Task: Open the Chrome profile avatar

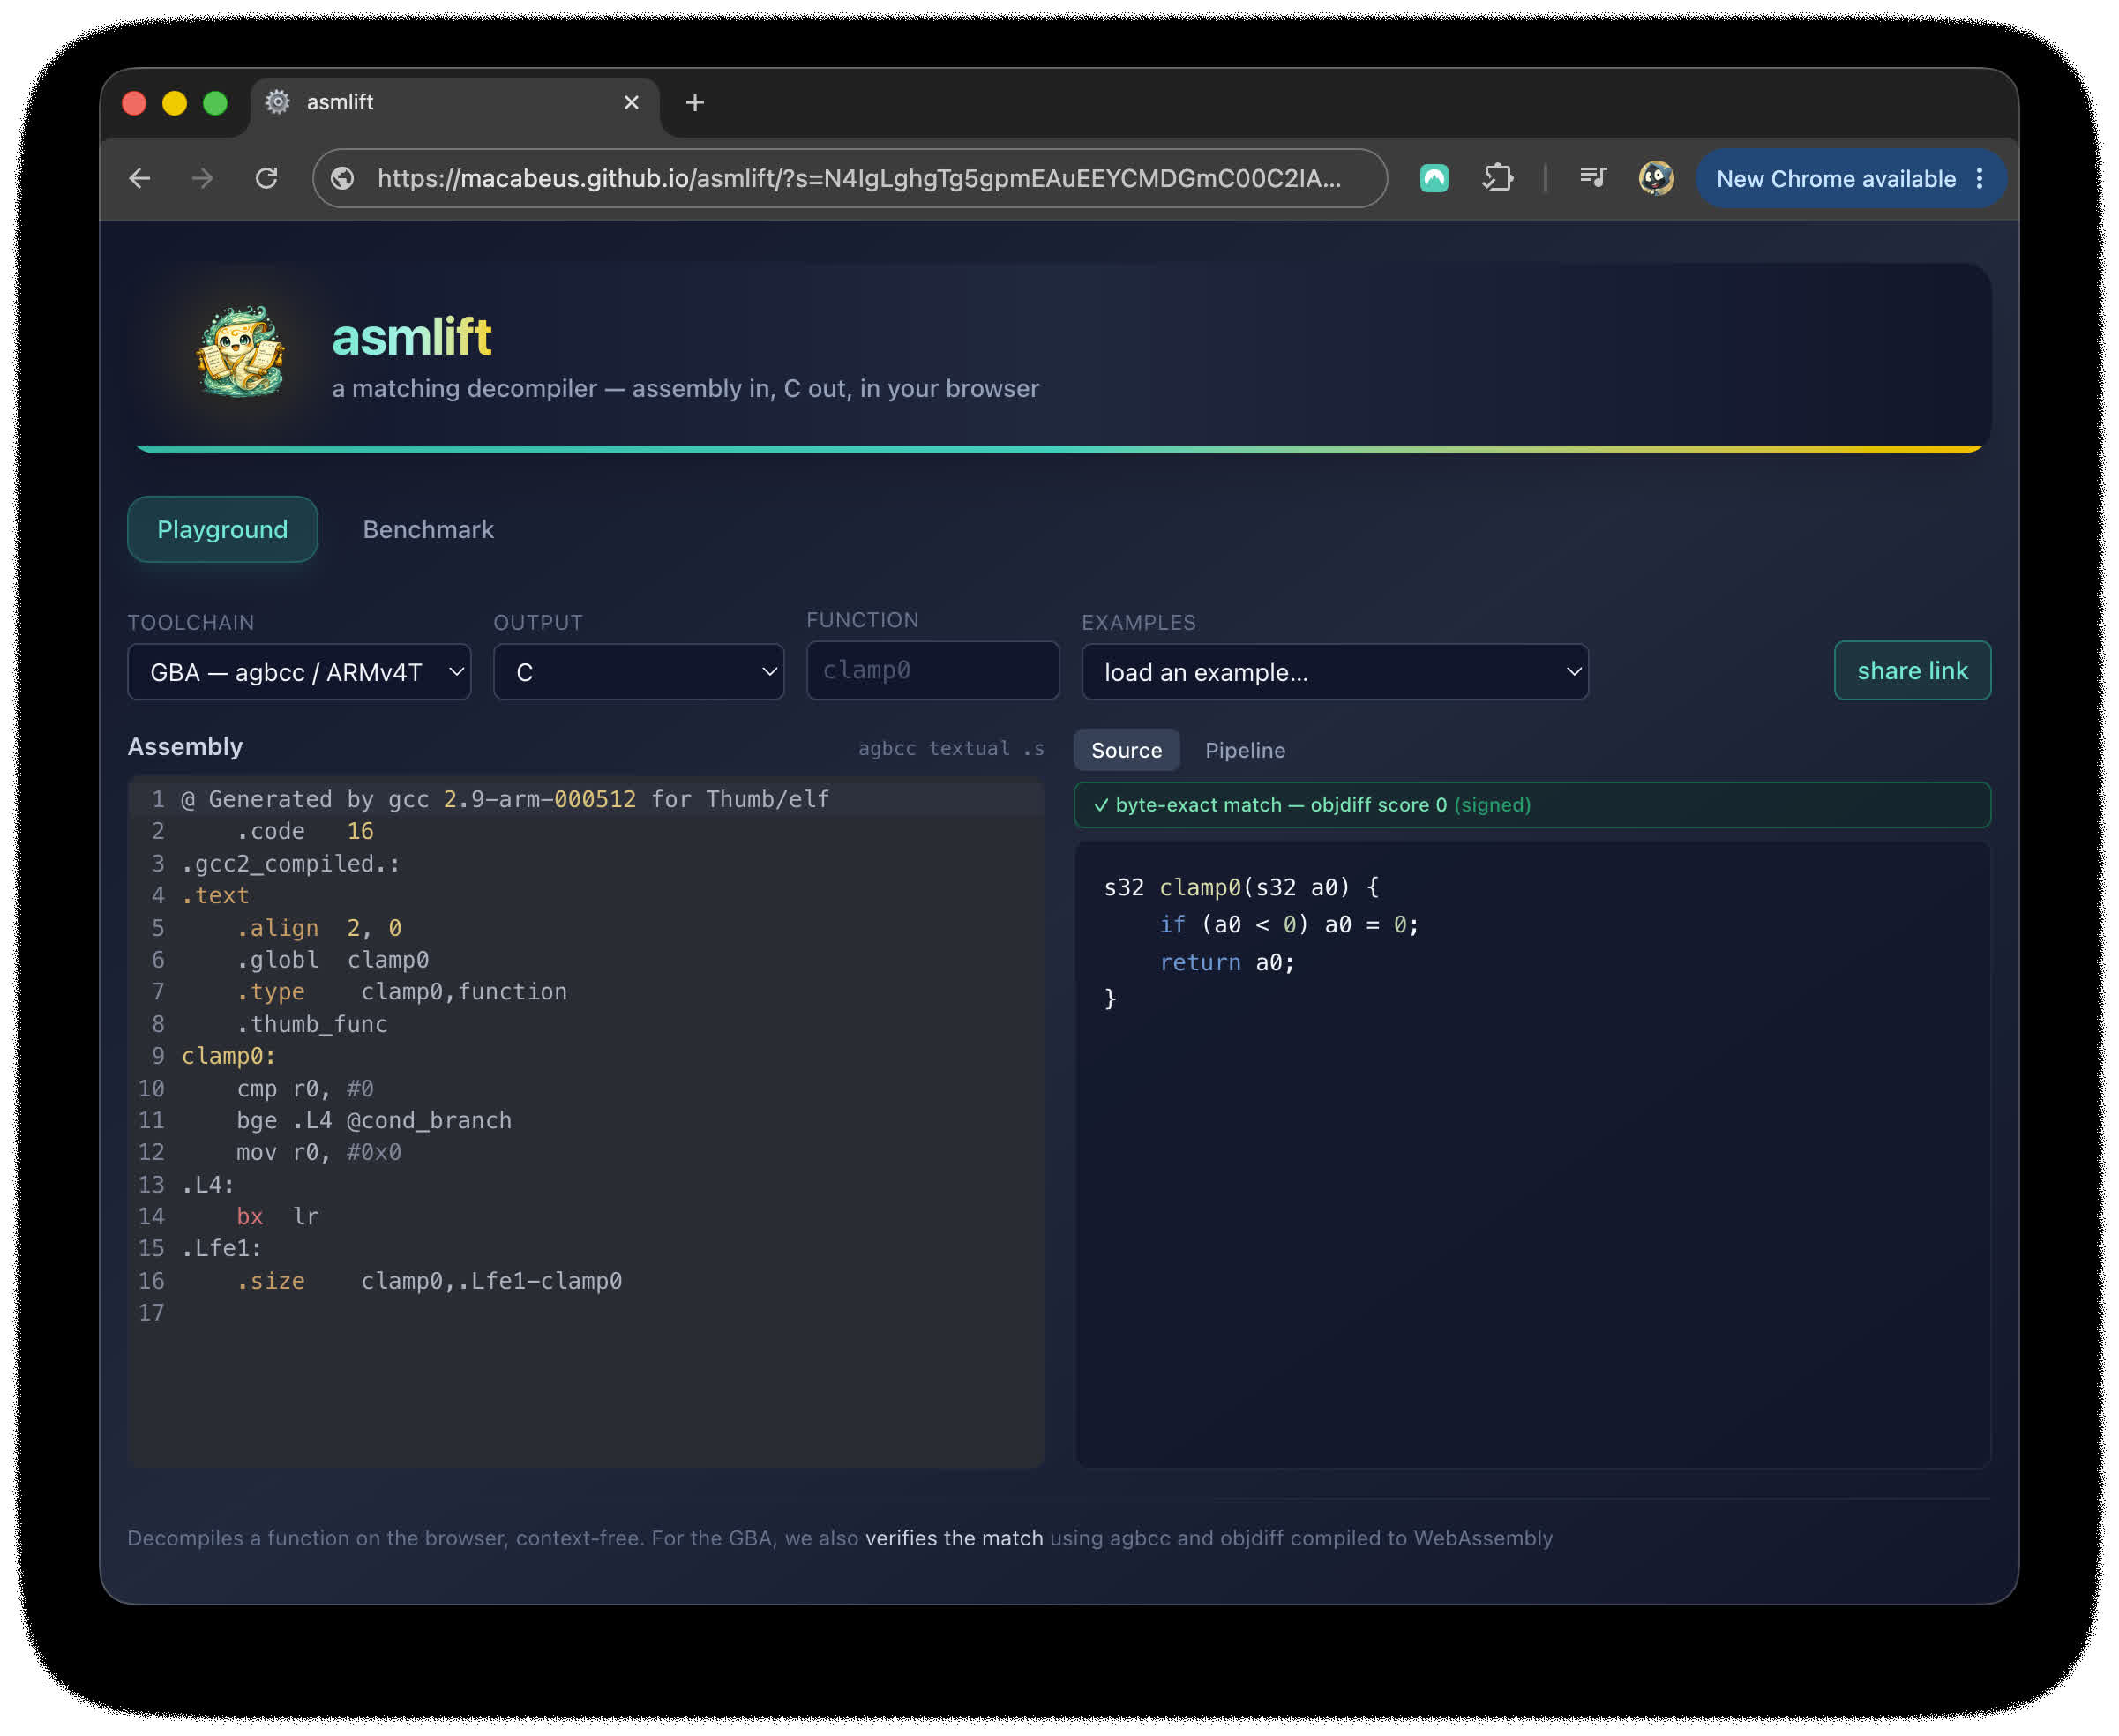Action: tap(1656, 178)
